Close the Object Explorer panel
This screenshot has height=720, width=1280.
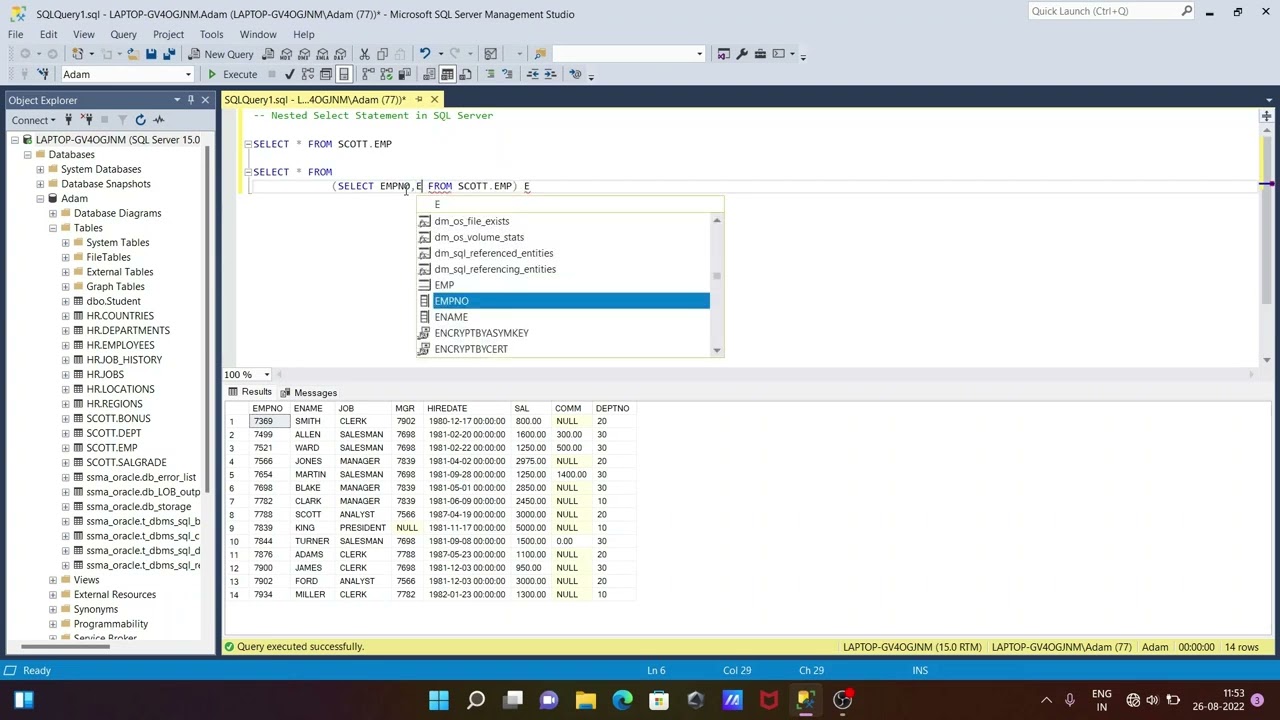205,100
